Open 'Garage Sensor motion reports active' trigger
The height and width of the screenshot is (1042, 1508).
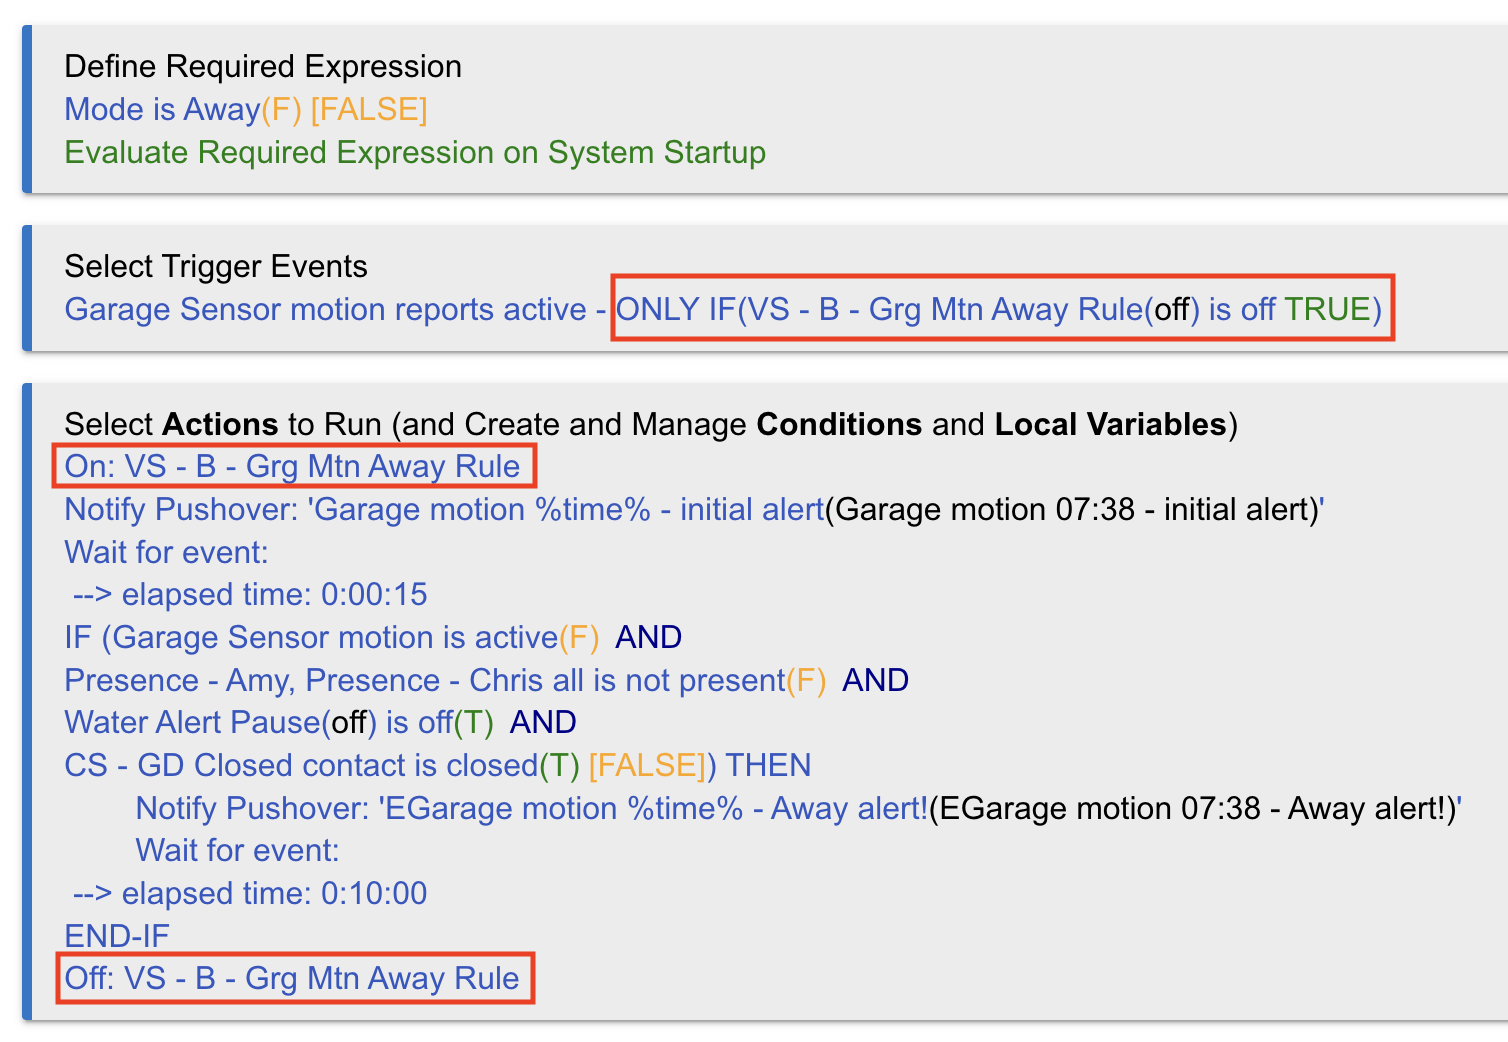coord(325,309)
